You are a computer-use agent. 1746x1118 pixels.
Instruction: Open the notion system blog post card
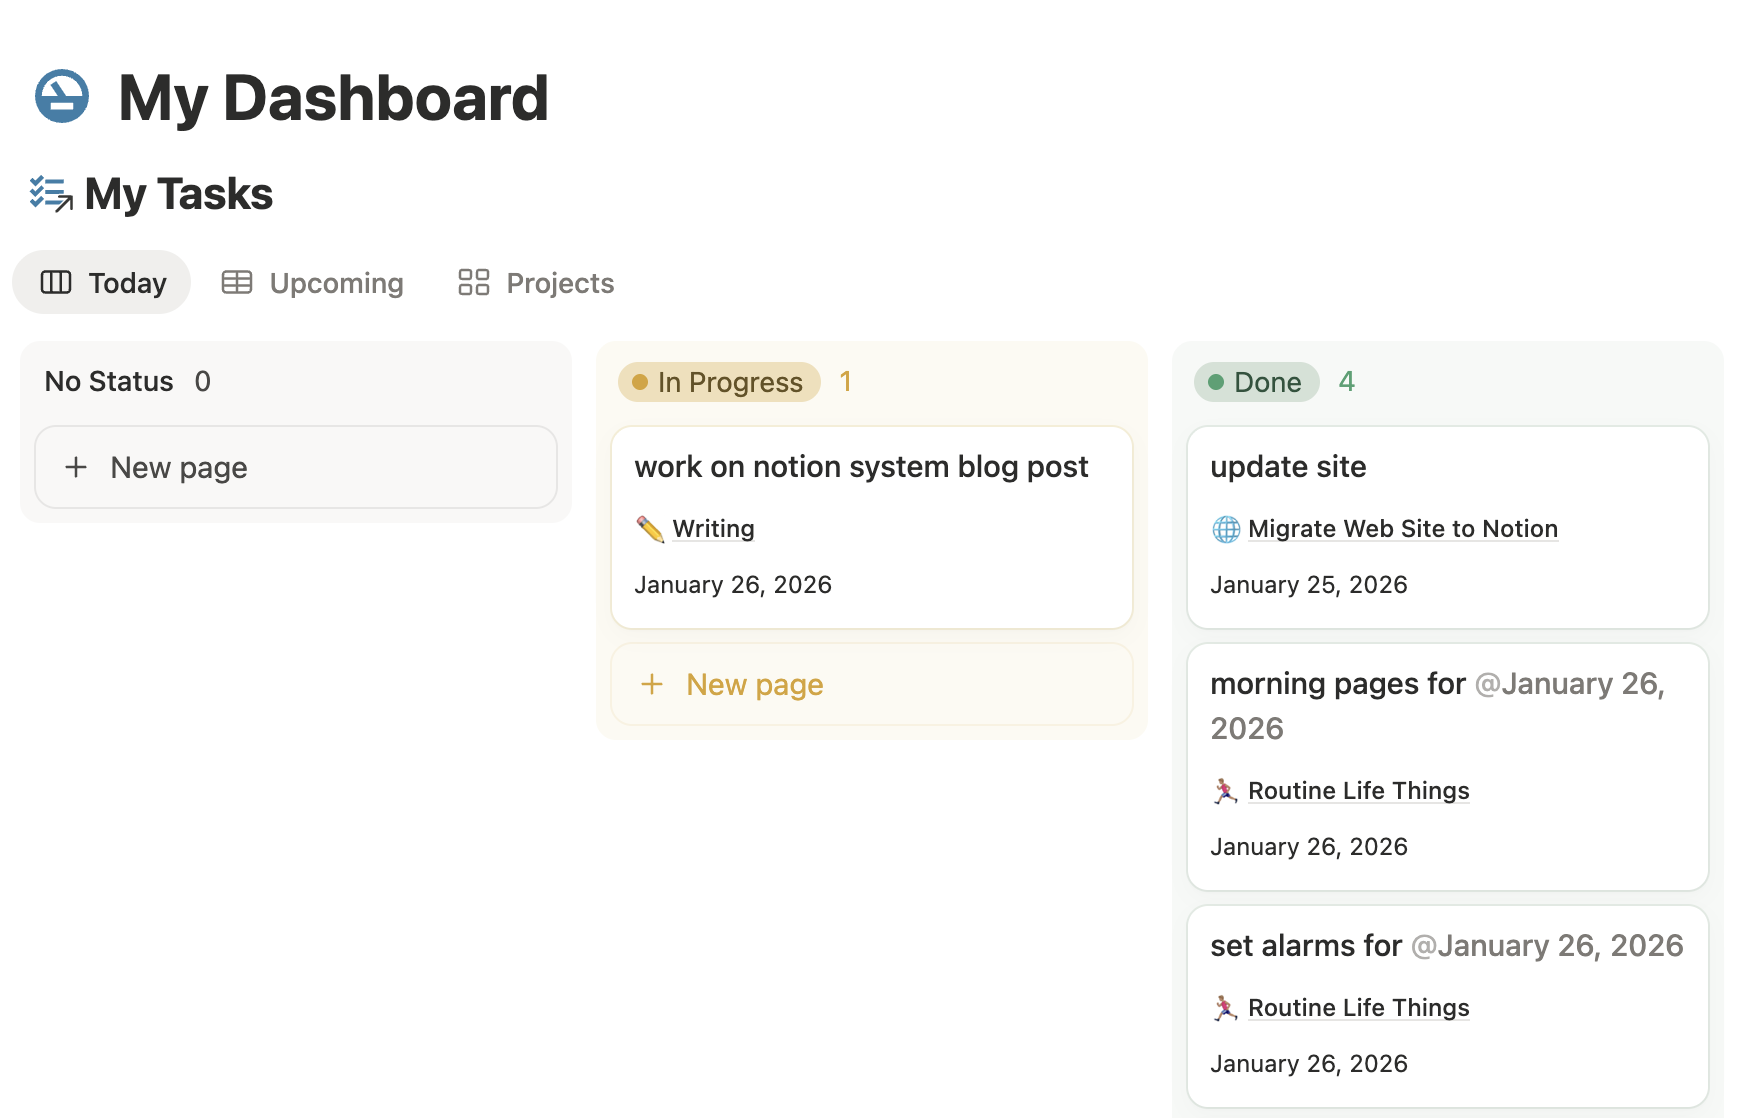coord(863,466)
